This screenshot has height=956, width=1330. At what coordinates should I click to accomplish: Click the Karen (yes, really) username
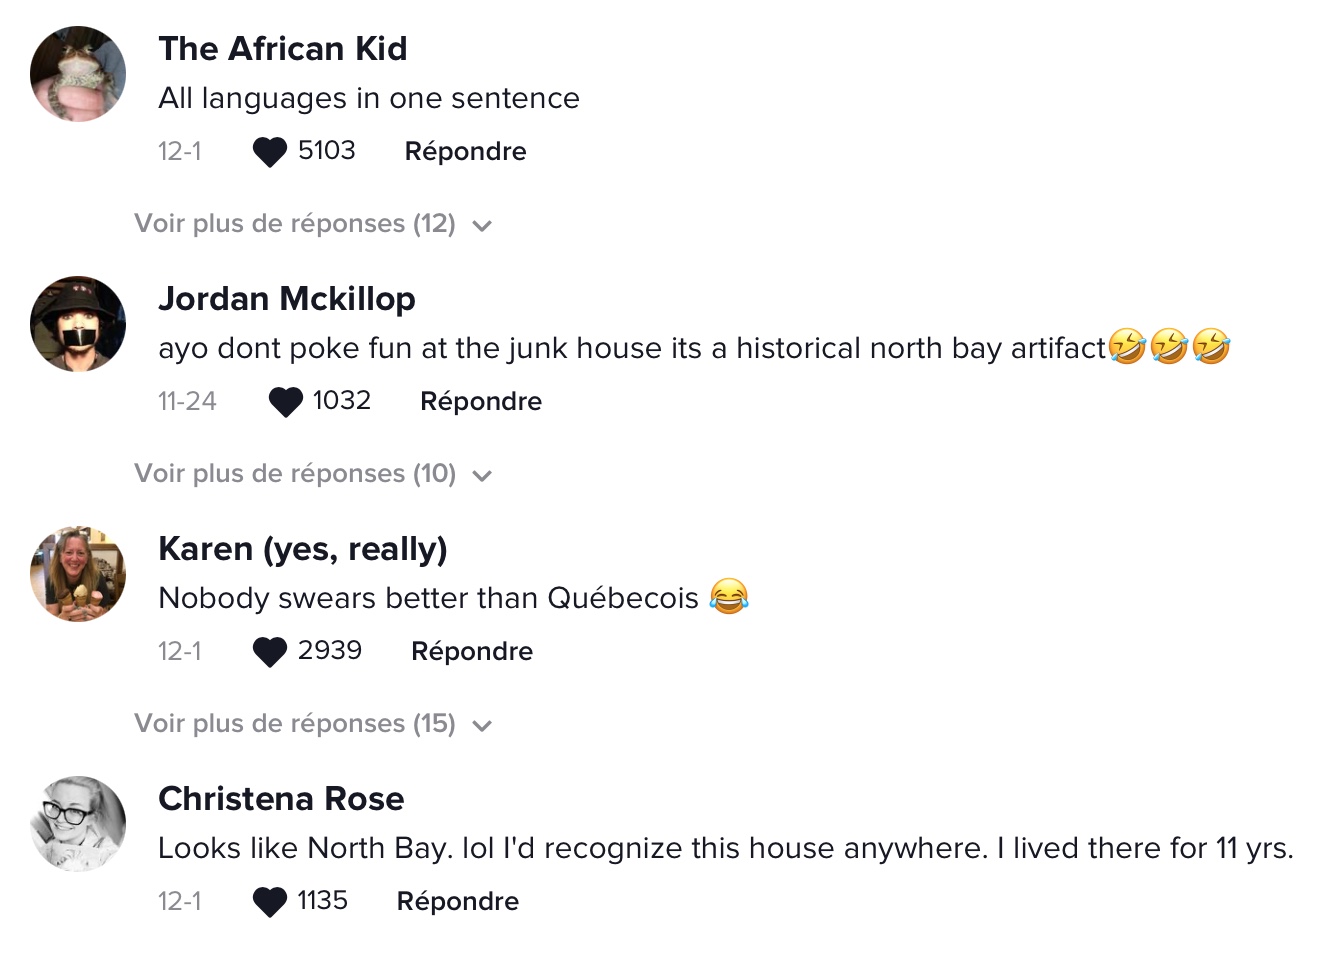pyautogui.click(x=303, y=548)
